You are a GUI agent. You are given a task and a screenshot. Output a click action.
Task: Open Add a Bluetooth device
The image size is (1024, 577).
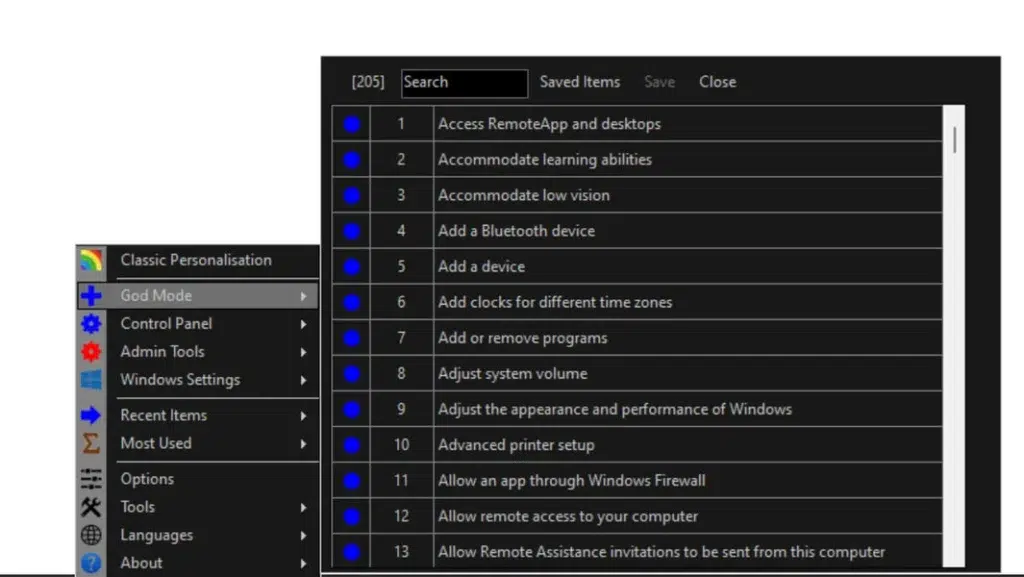coord(516,231)
